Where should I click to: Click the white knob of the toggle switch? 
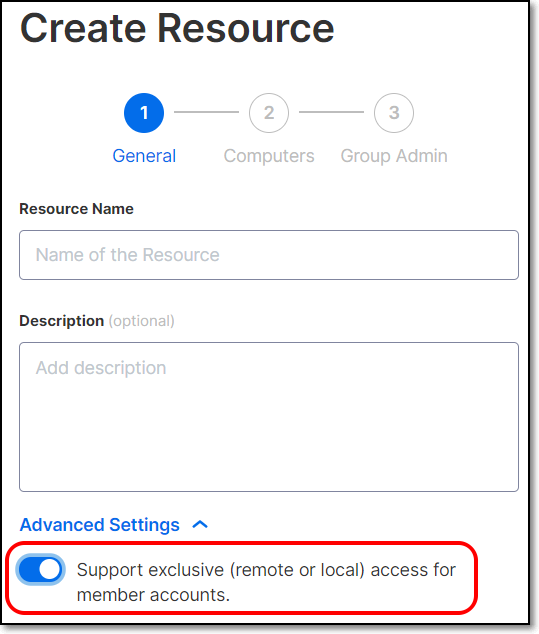pyautogui.click(x=50, y=570)
